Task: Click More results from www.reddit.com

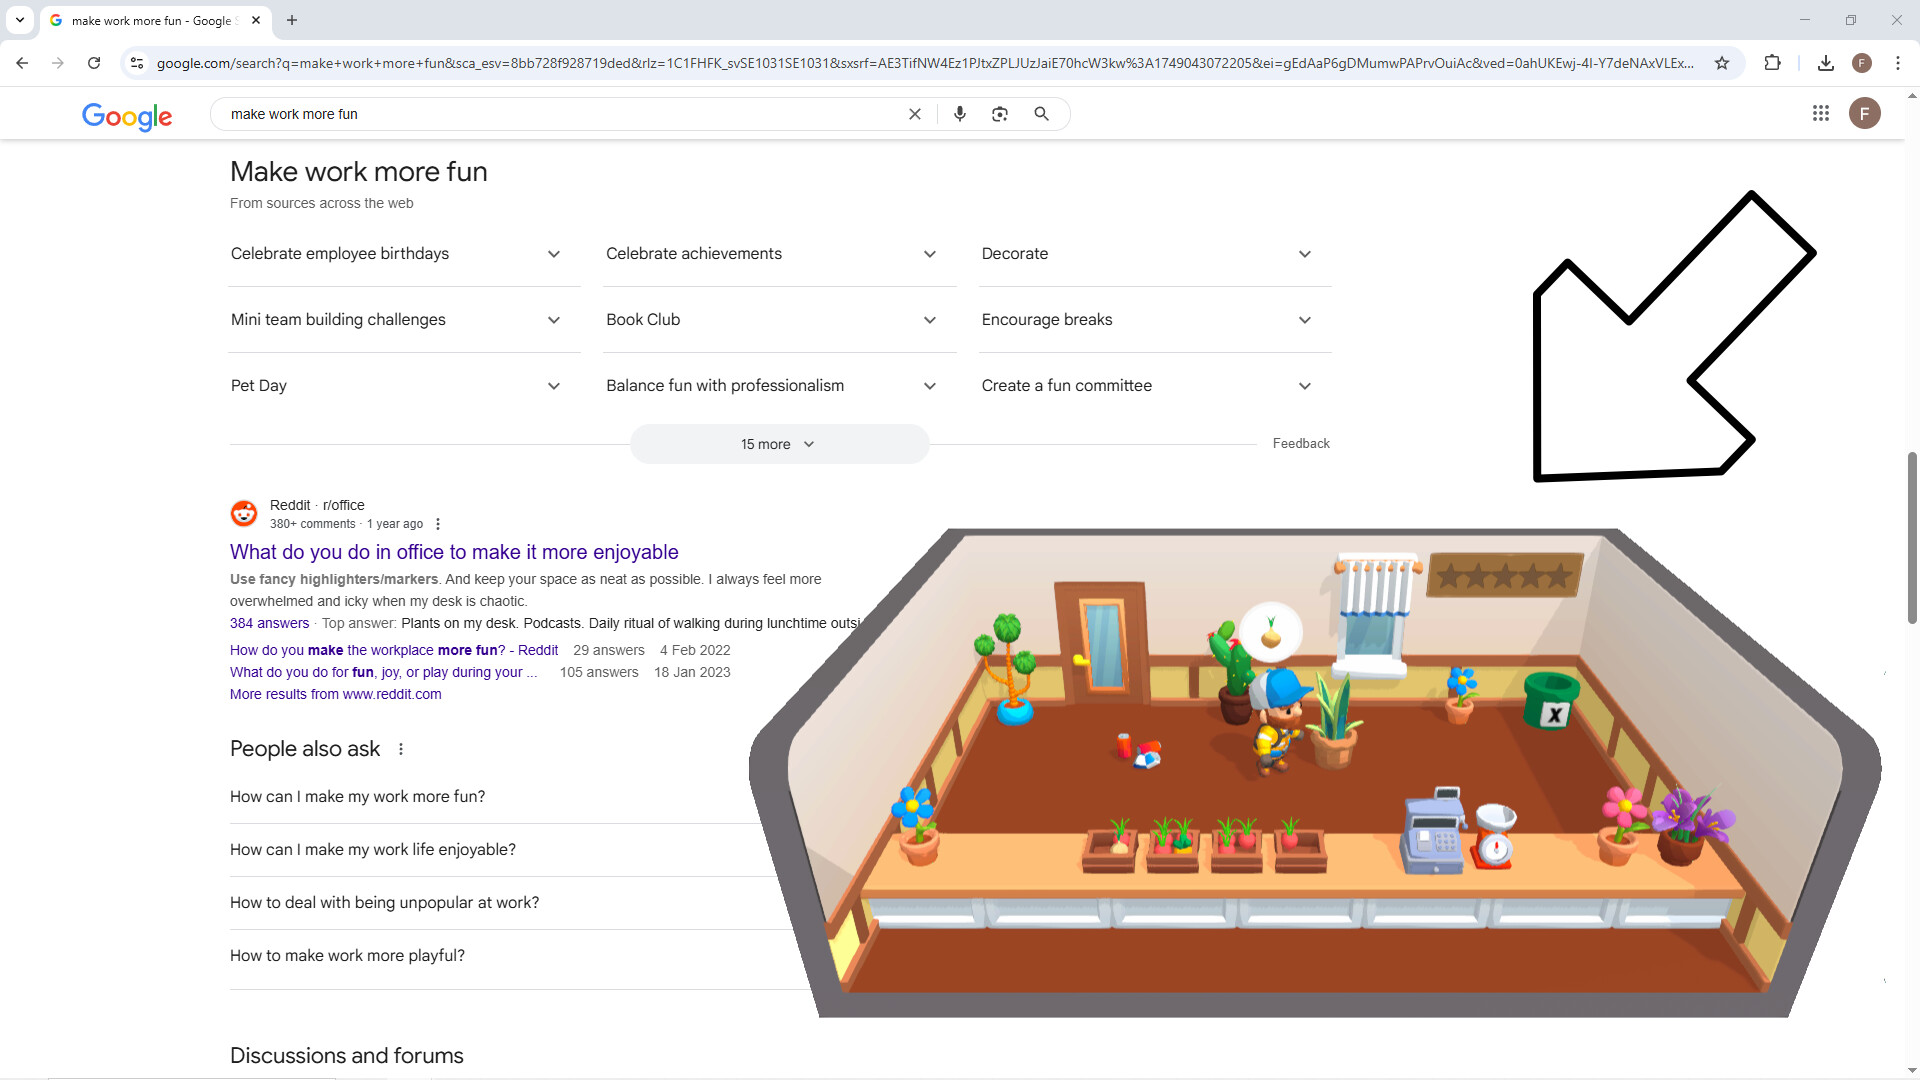Action: (335, 693)
